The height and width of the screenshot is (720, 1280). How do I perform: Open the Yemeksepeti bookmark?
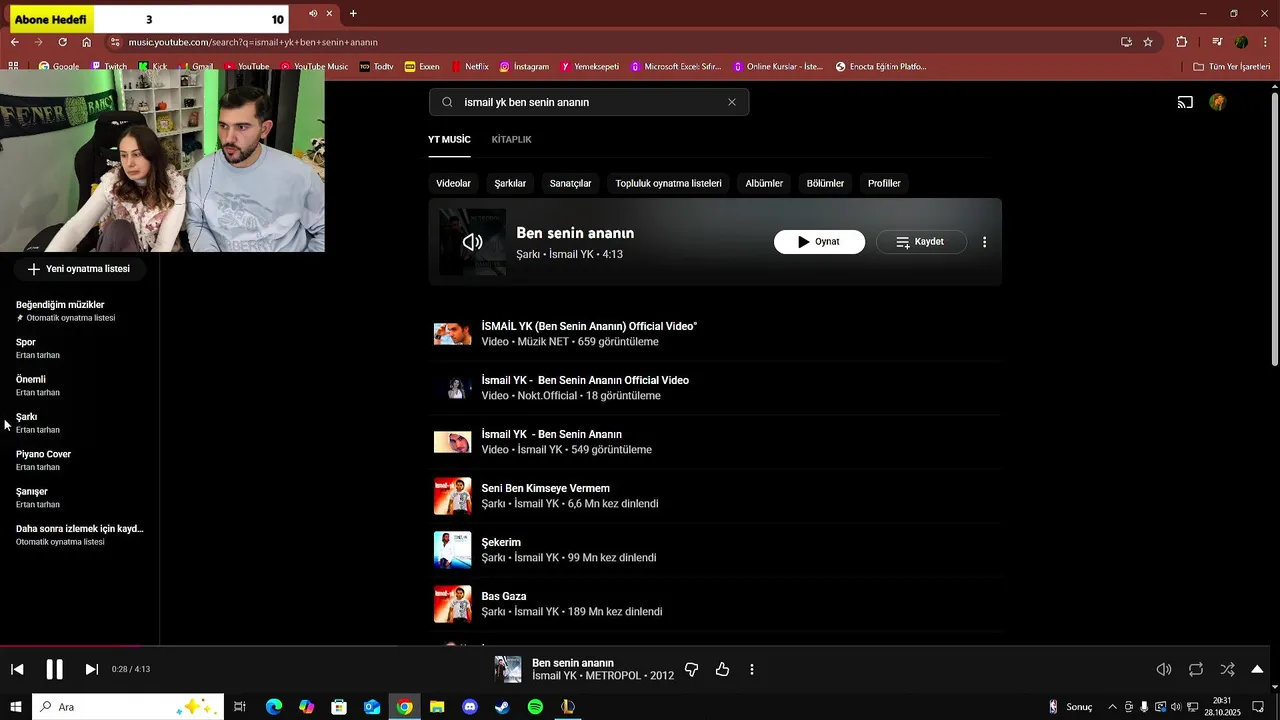pos(590,66)
